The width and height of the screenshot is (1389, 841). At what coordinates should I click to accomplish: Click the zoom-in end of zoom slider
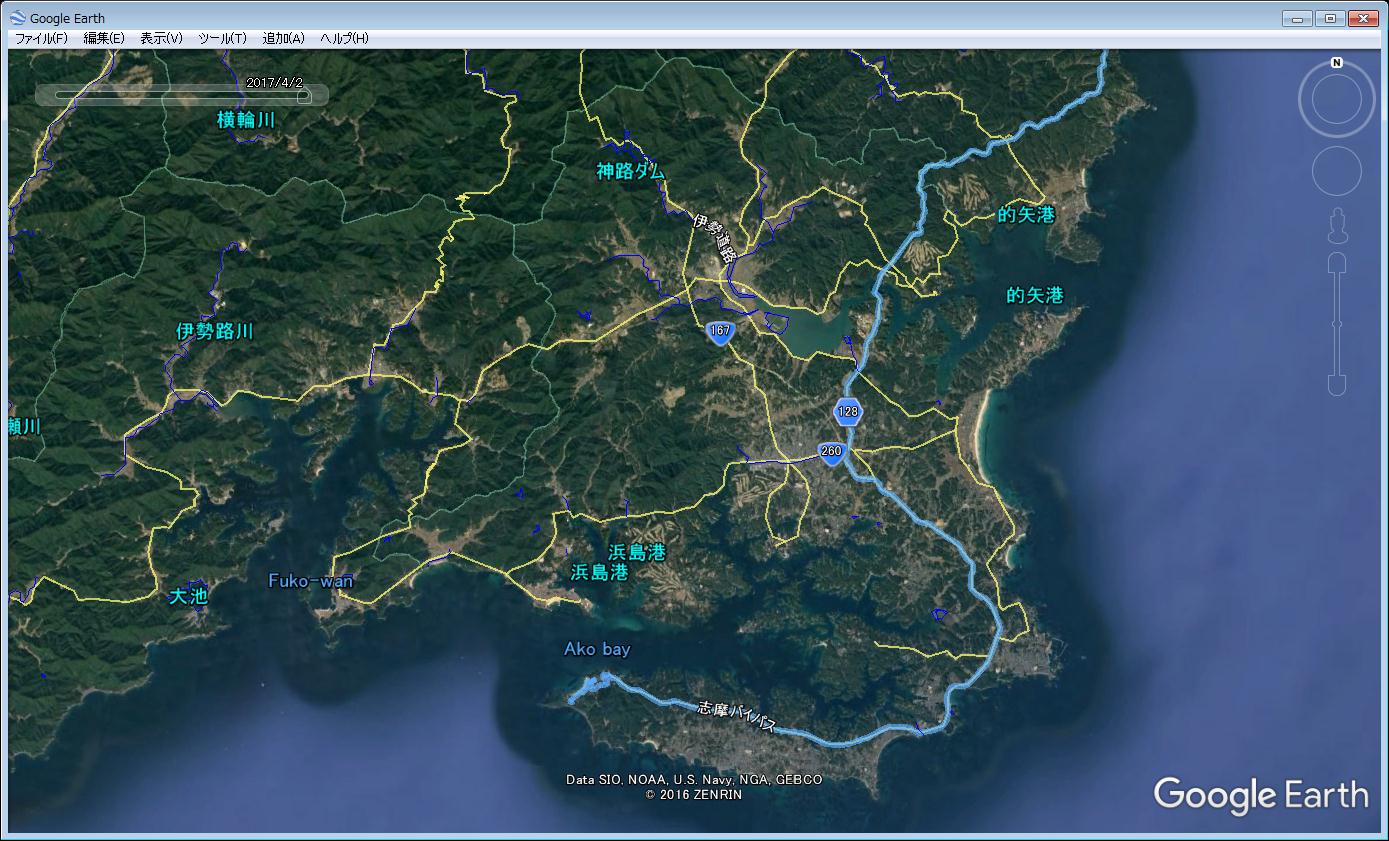[1337, 263]
